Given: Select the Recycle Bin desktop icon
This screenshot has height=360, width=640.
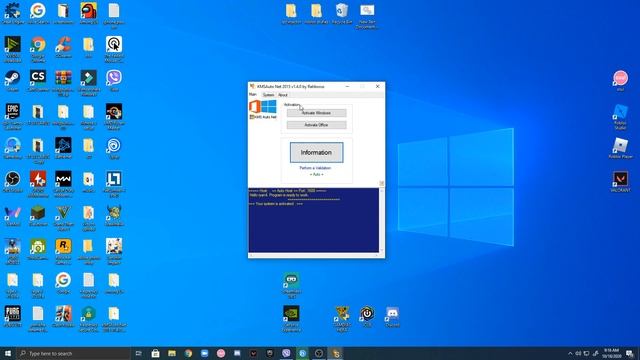Looking at the screenshot, I should point(342,13).
